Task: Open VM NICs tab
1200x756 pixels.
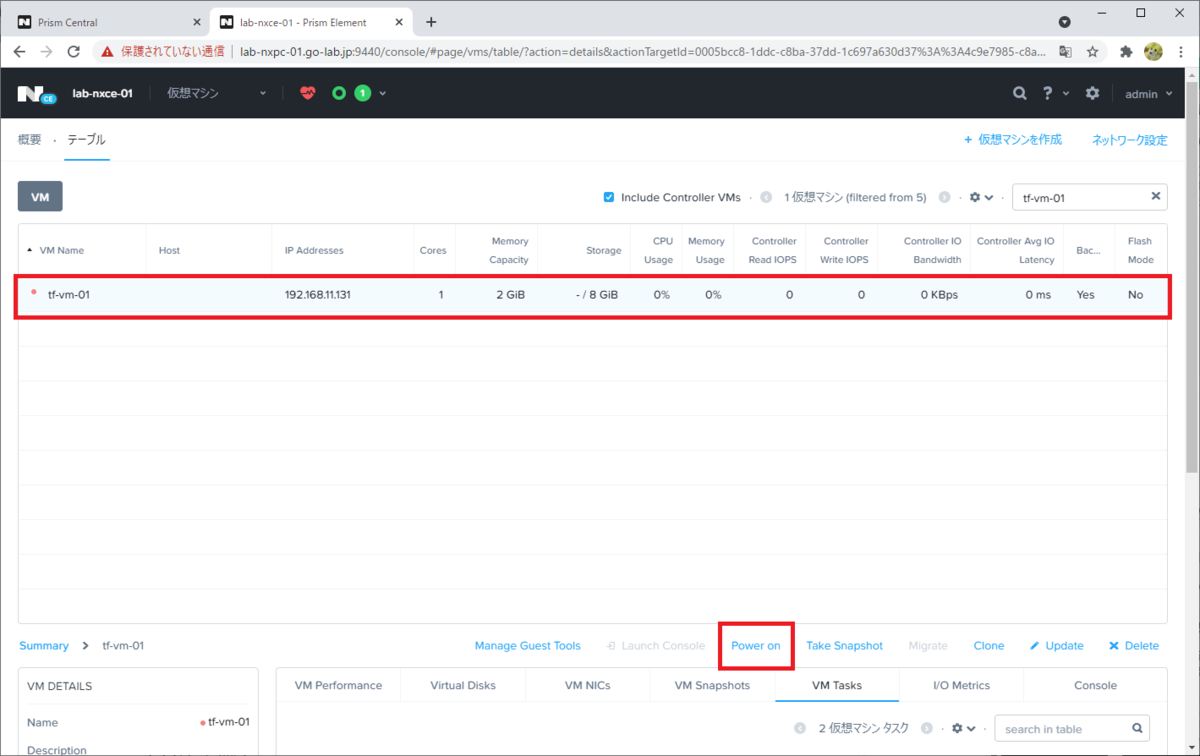Action: point(587,686)
